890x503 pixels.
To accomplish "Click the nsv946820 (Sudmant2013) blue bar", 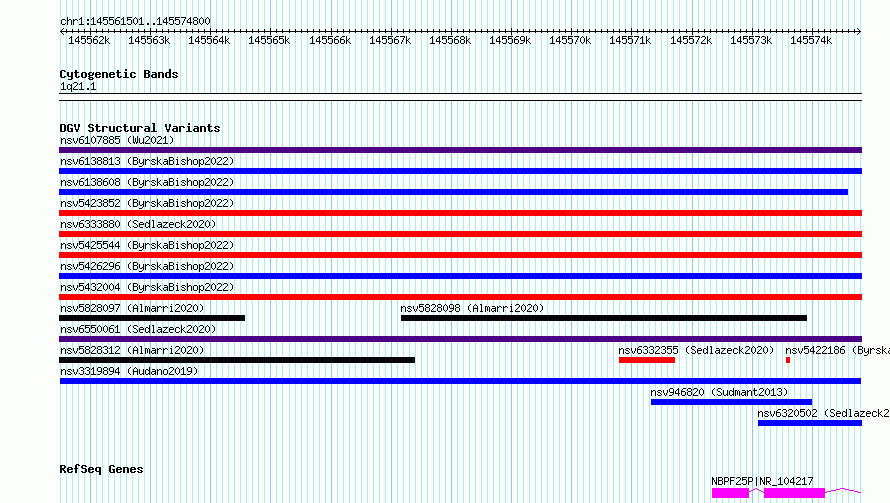I will (x=732, y=402).
